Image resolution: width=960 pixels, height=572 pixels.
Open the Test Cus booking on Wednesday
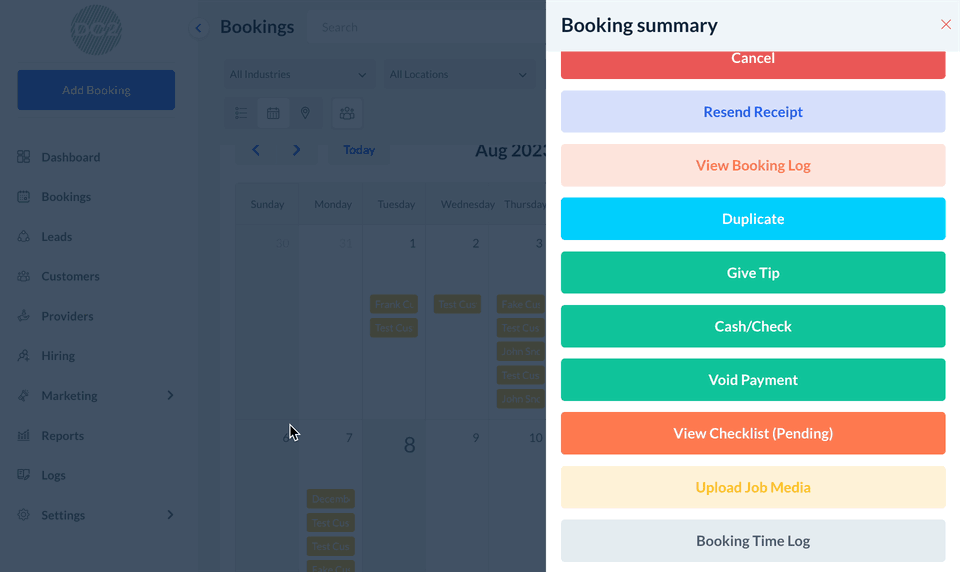tap(457, 304)
